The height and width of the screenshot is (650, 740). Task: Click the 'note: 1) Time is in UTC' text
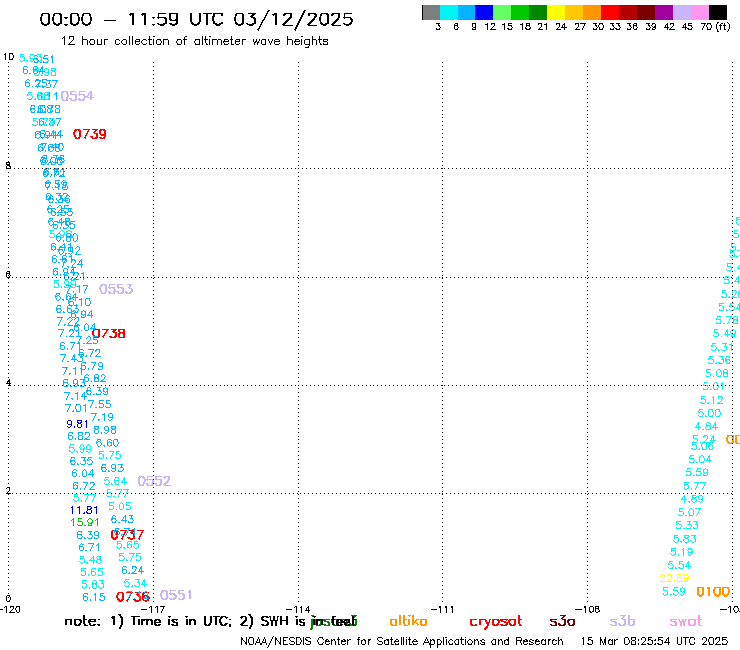tap(148, 621)
